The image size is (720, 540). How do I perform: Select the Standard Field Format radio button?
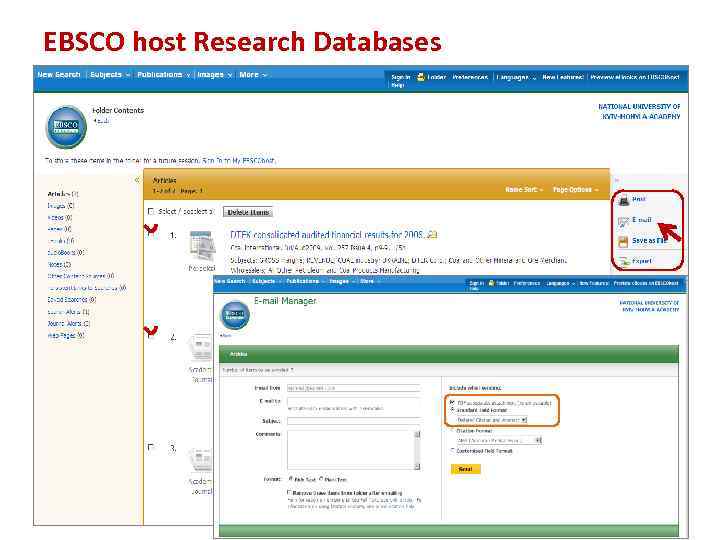(x=452, y=409)
